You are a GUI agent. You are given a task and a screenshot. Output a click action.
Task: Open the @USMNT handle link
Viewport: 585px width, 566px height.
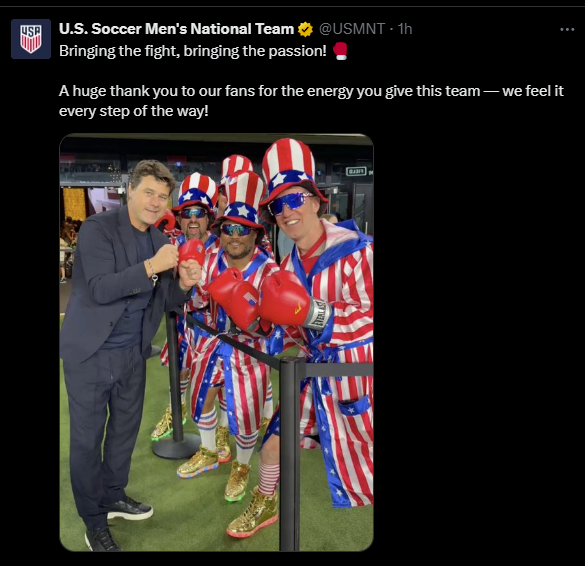point(351,29)
